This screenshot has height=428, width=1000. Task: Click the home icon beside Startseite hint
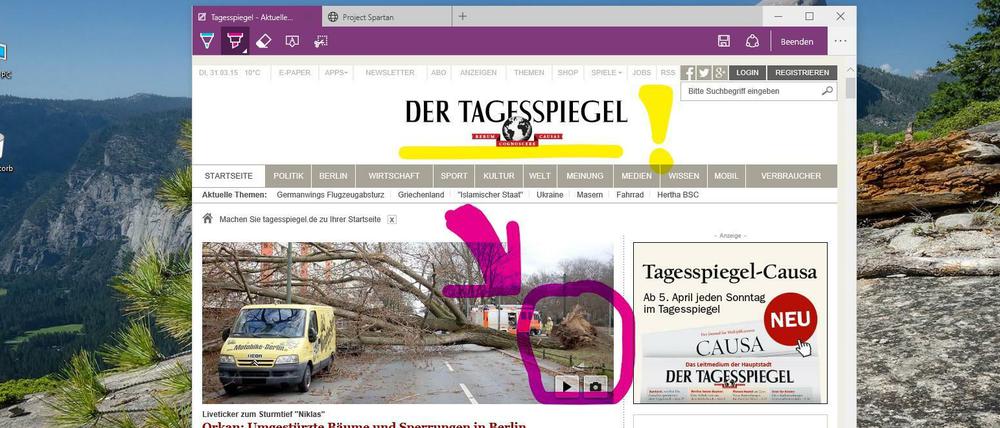(x=207, y=219)
